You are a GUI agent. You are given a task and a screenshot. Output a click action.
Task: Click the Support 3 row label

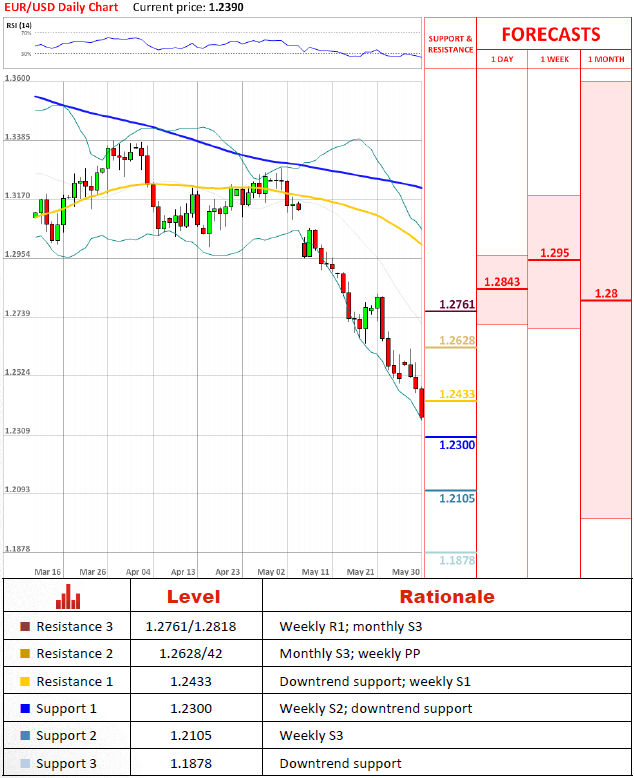[66, 763]
